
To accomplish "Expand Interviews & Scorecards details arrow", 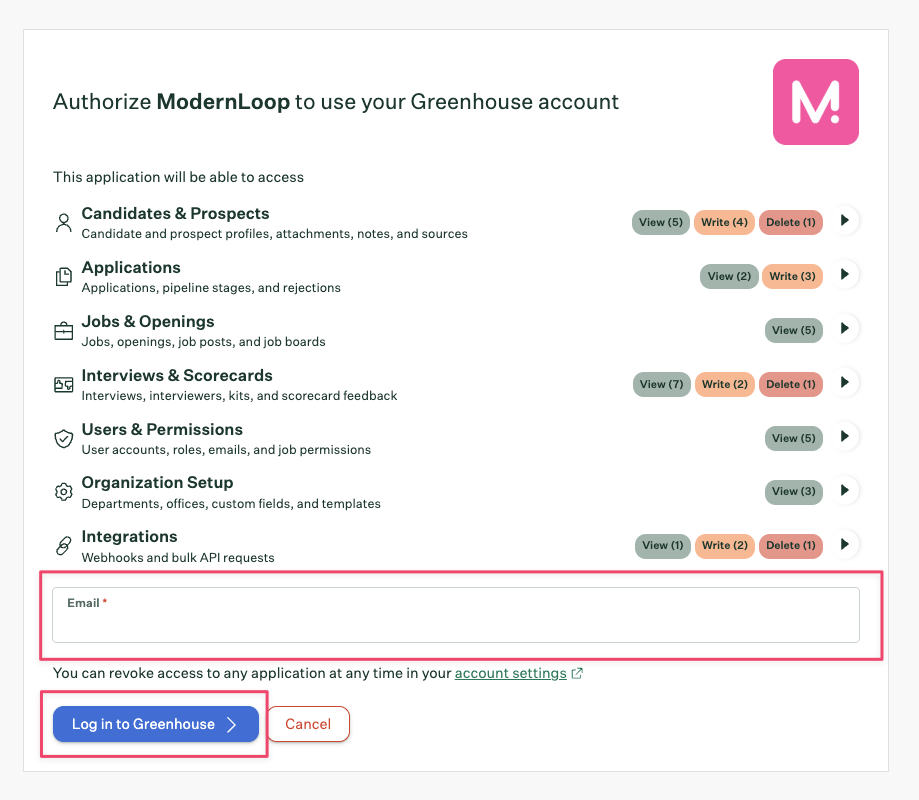I will (845, 382).
